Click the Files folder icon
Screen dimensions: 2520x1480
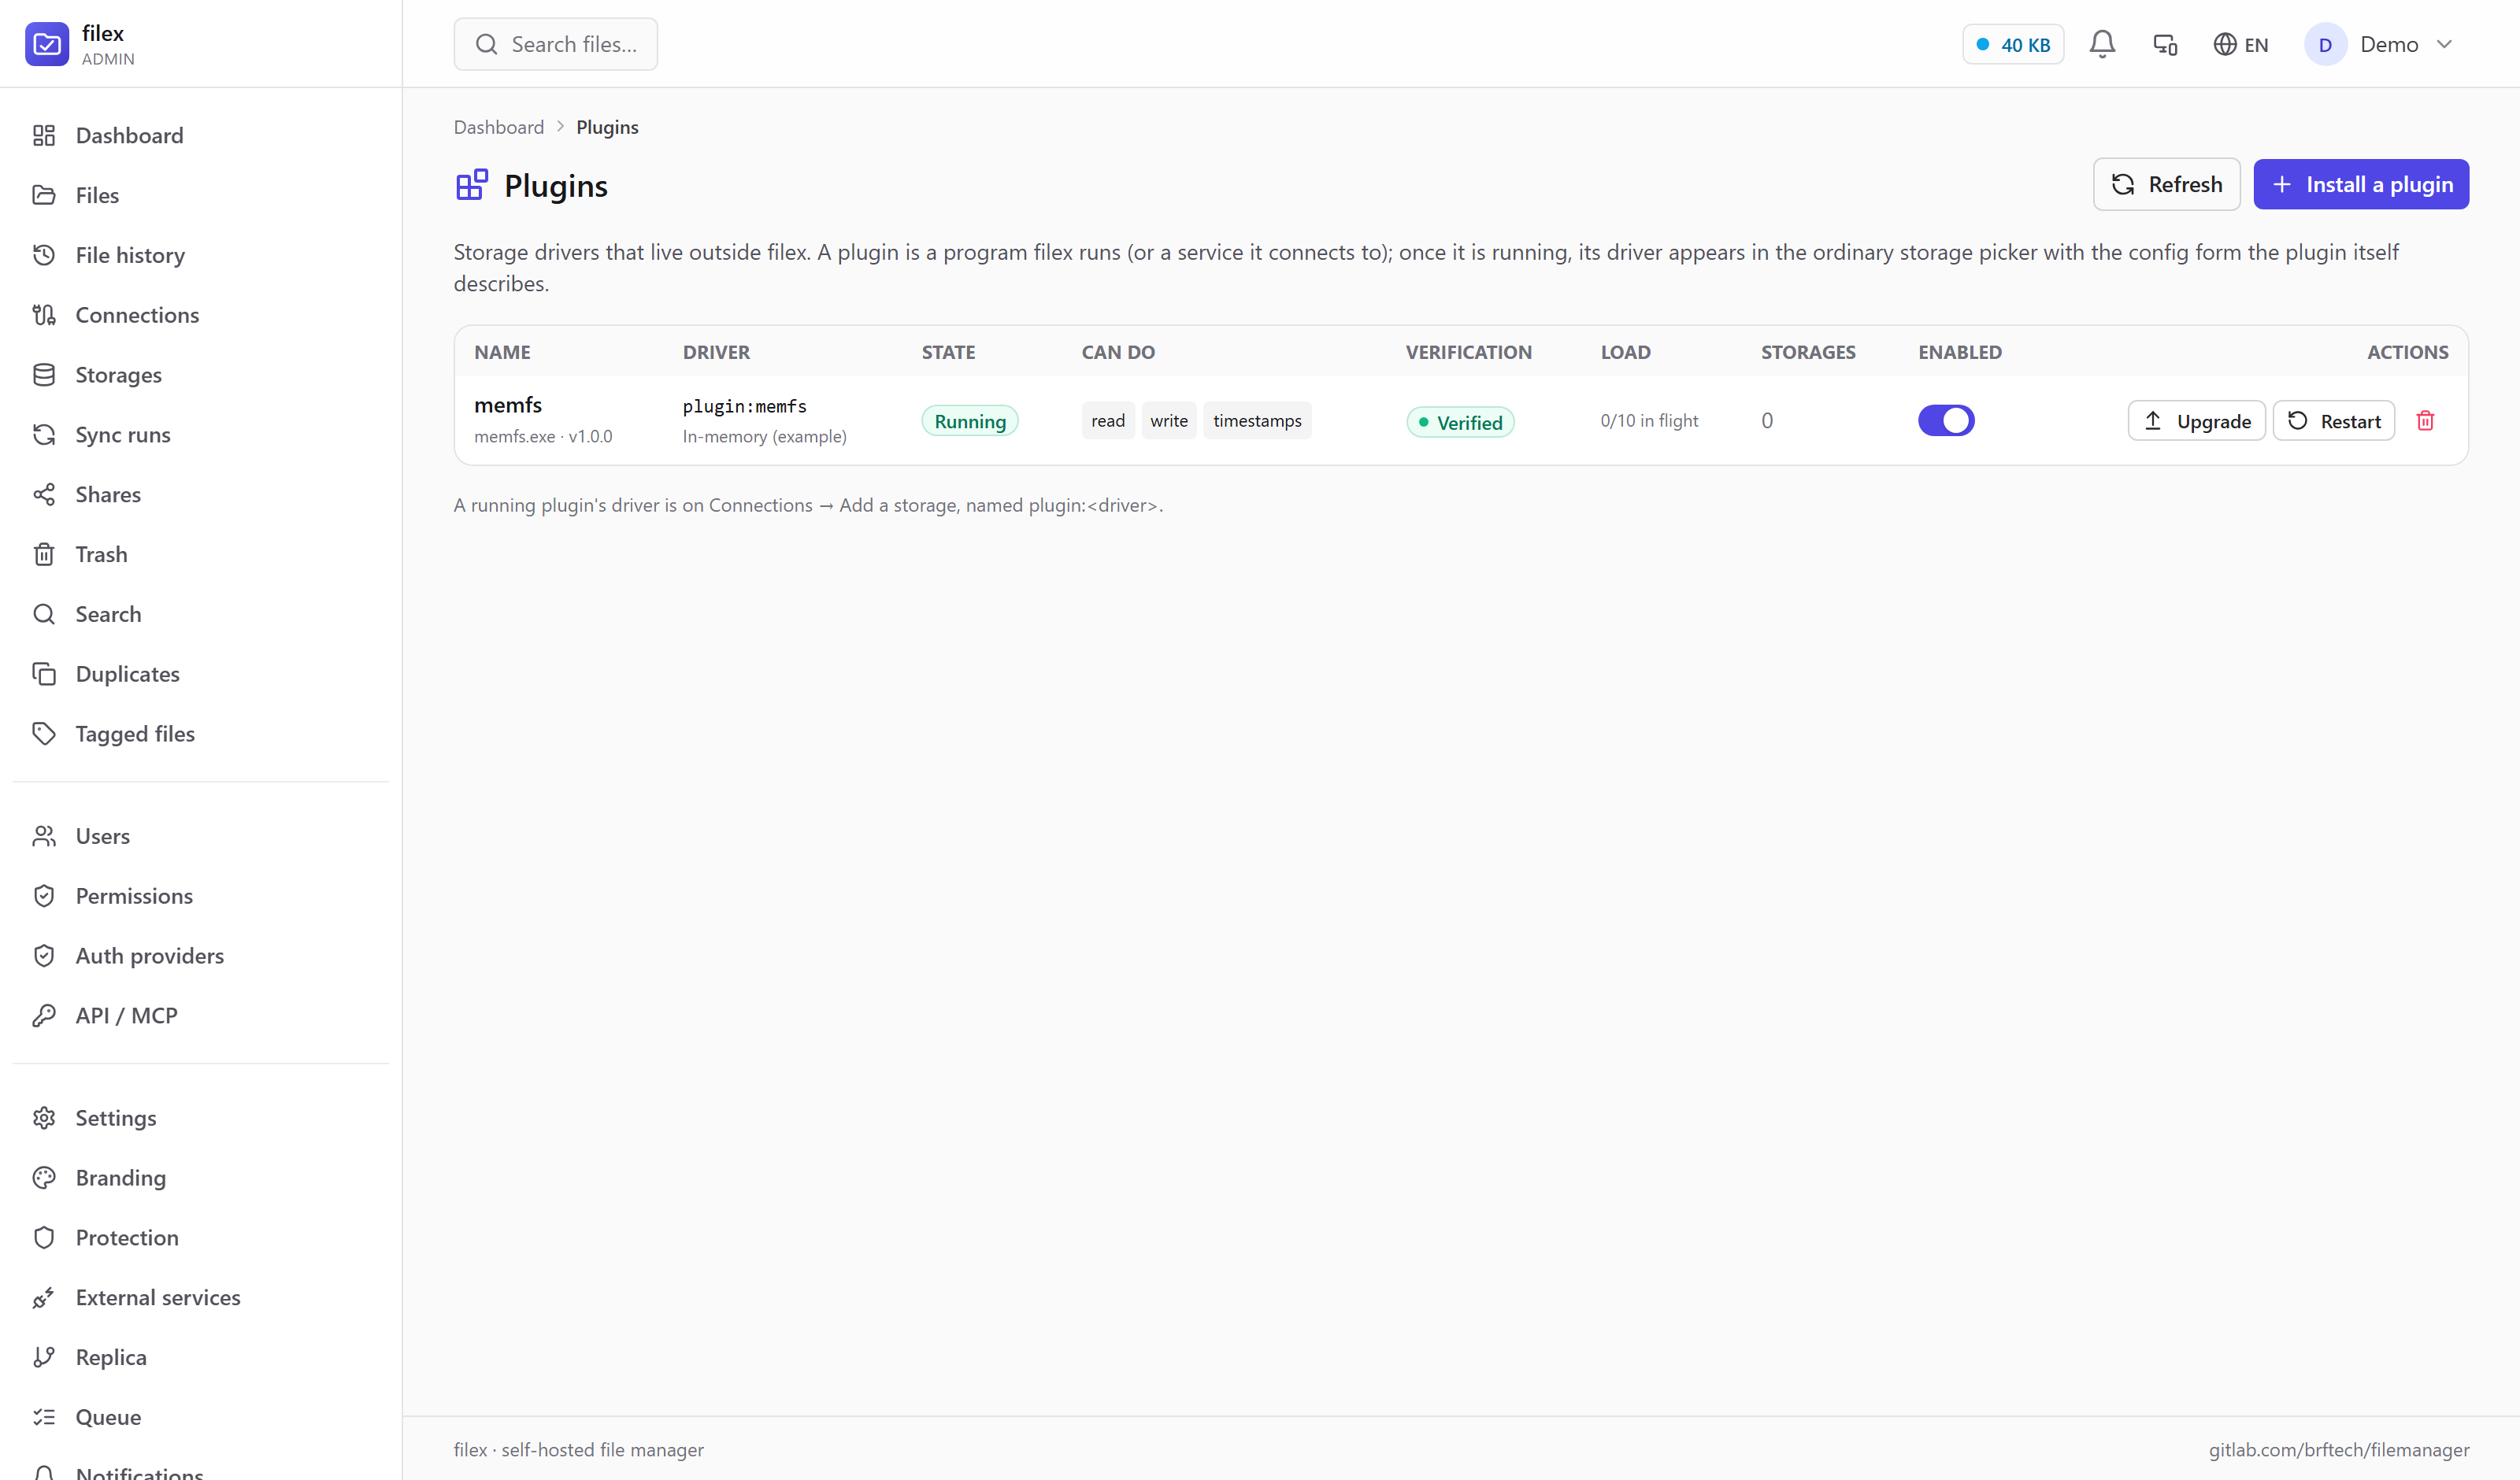pyautogui.click(x=44, y=195)
